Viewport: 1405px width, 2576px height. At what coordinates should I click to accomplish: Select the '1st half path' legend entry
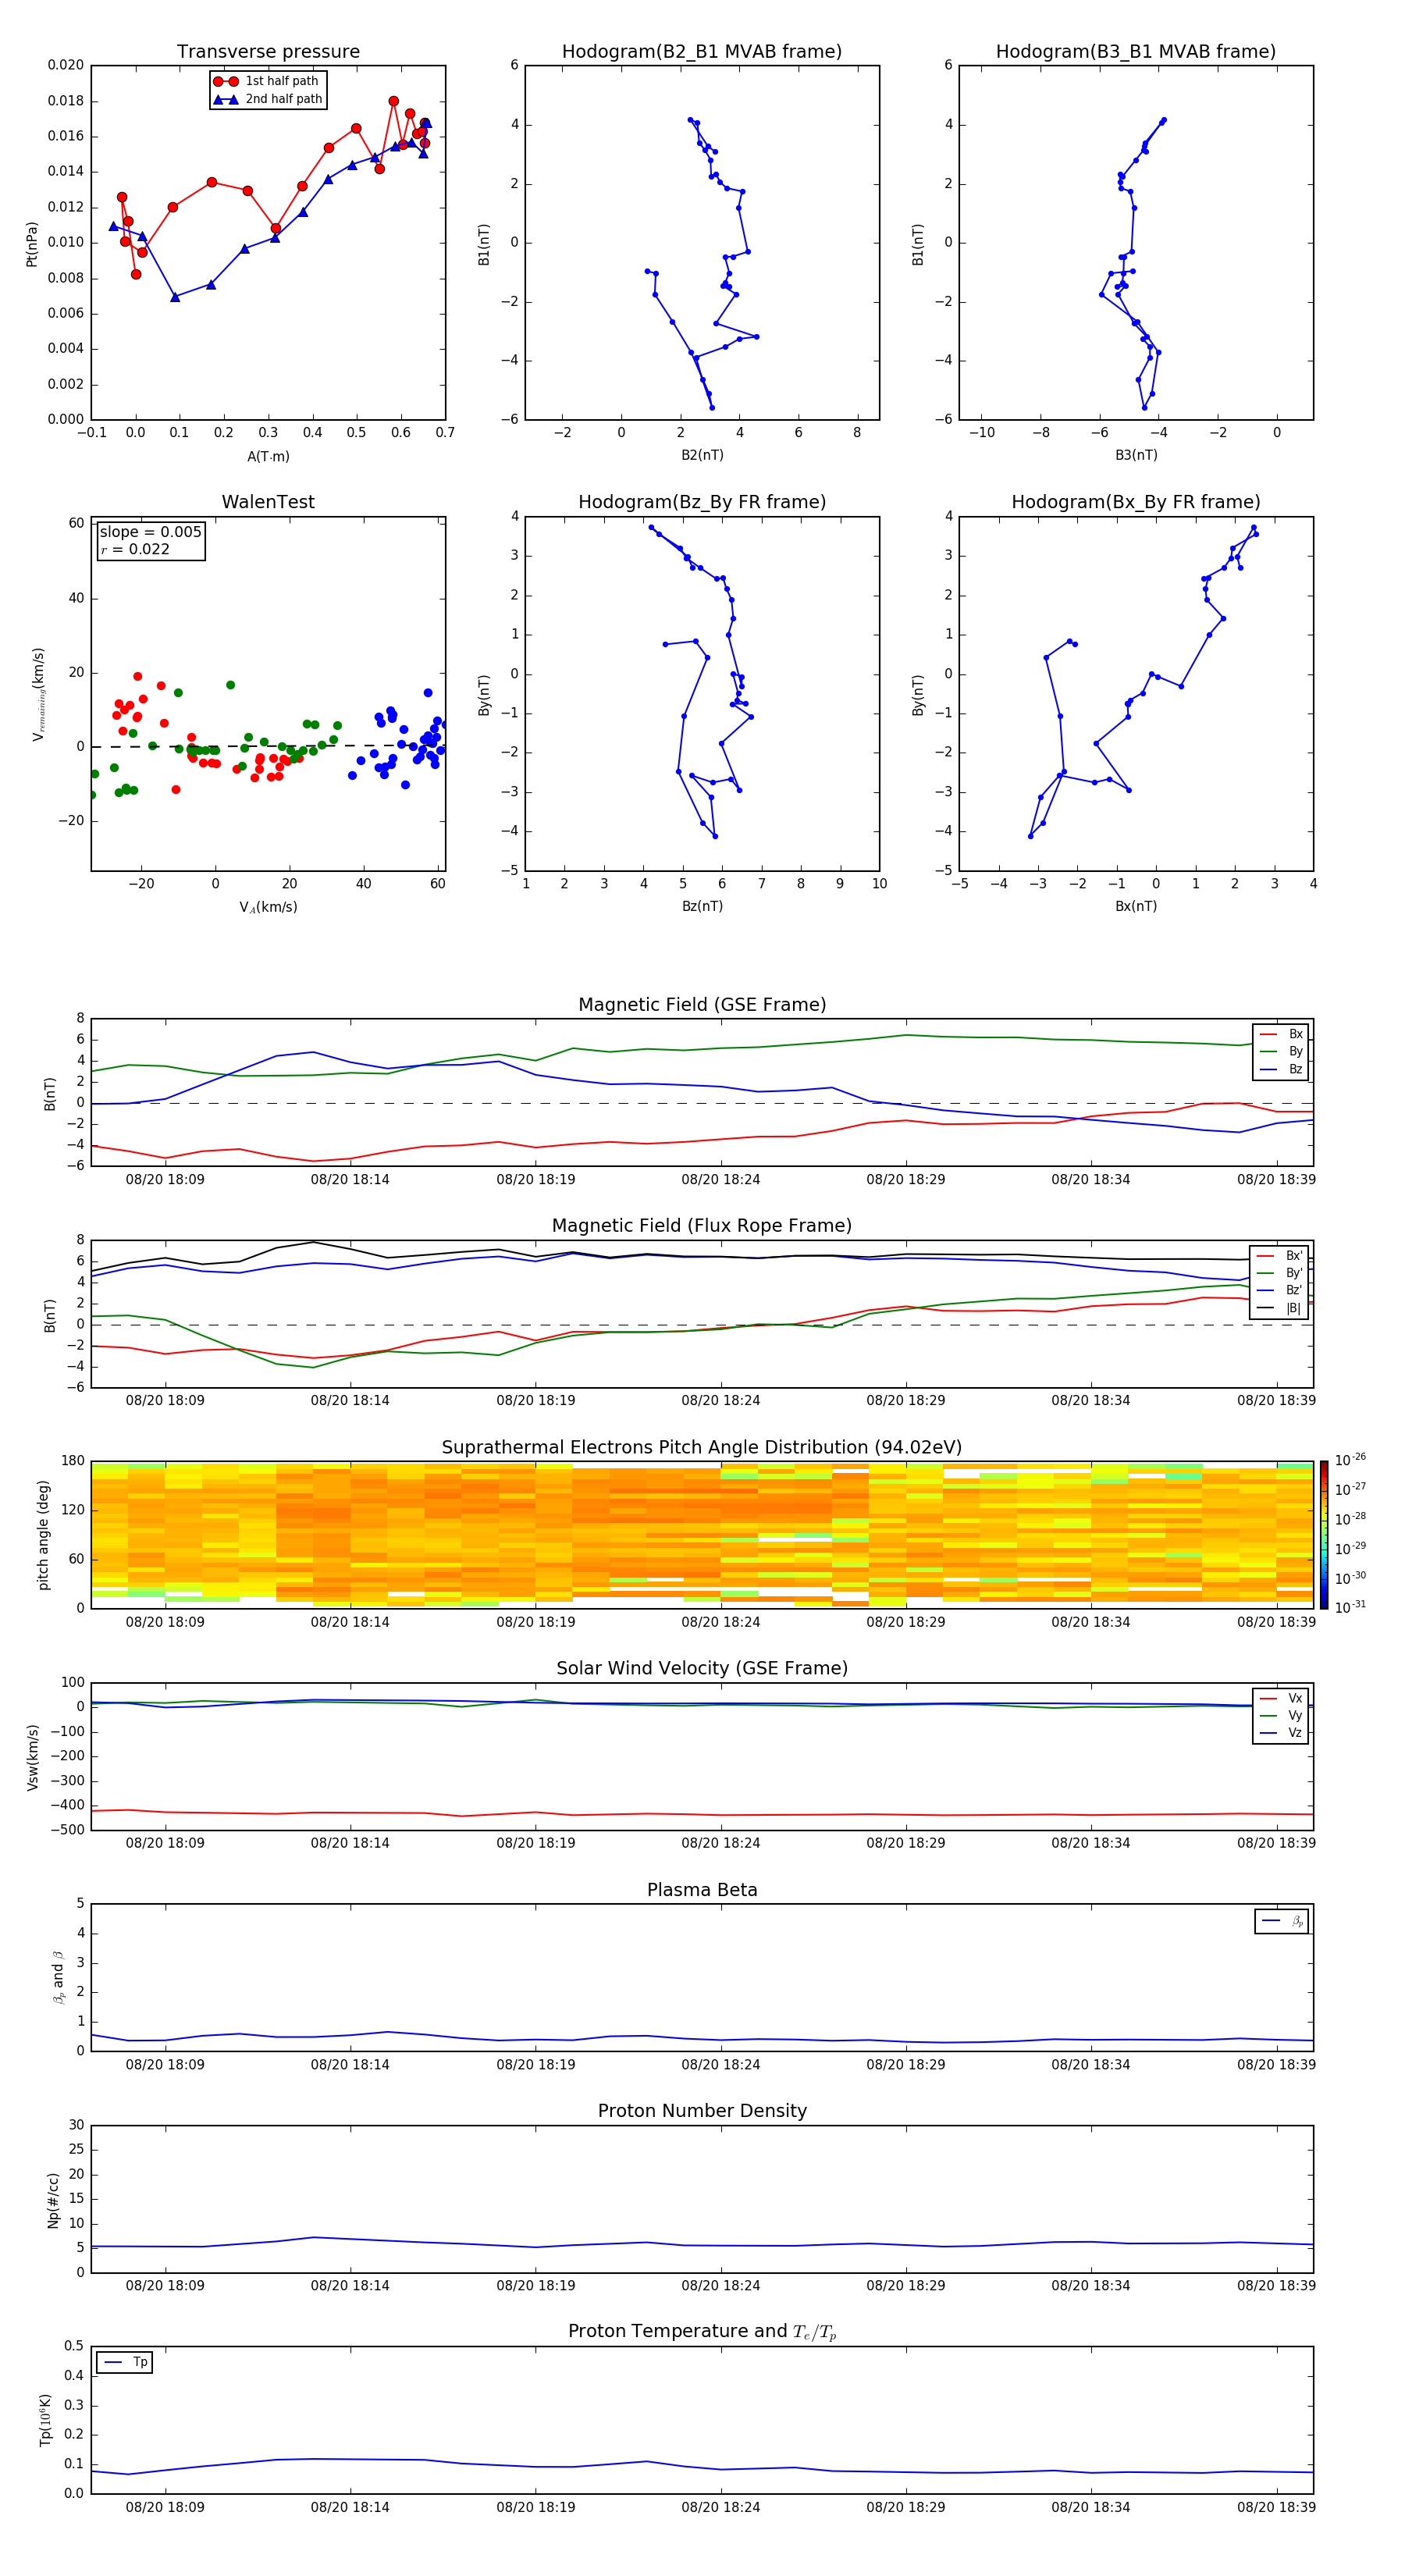tap(268, 81)
